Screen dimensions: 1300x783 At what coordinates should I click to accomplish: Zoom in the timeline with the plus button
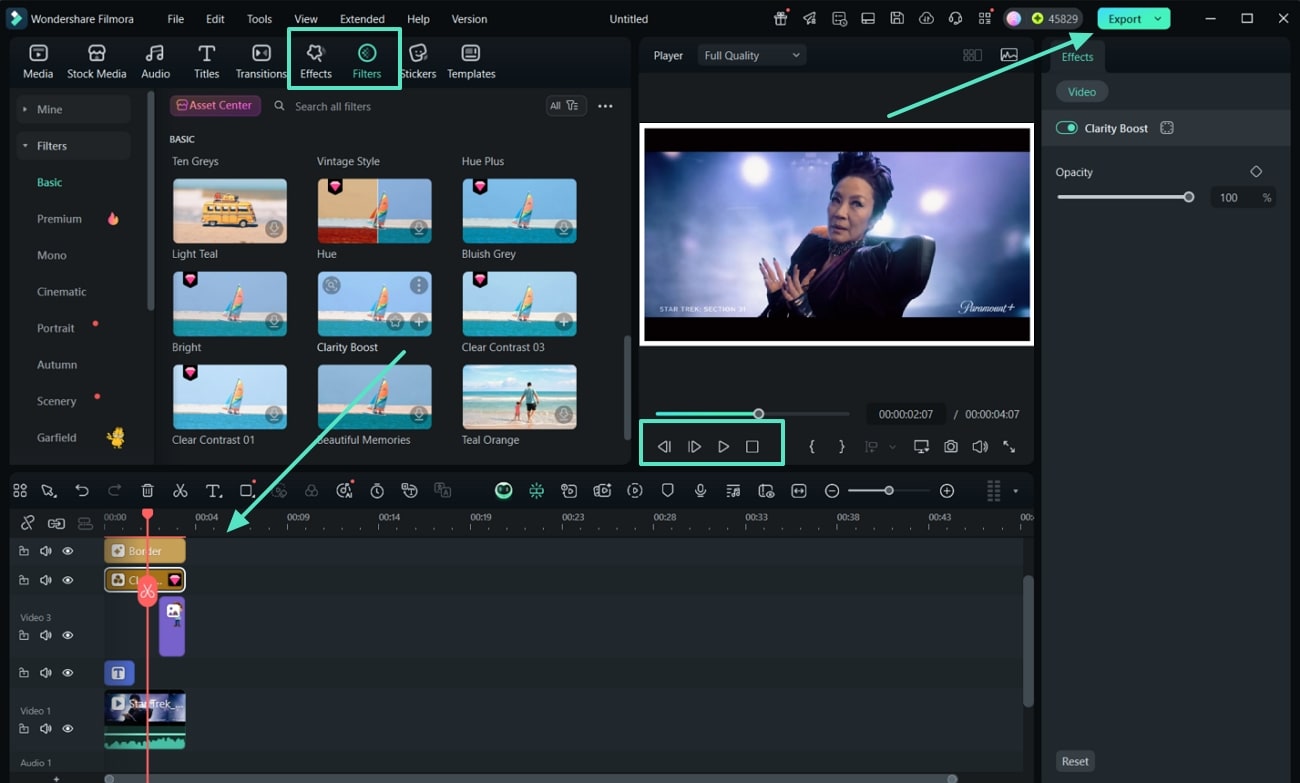[947, 490]
